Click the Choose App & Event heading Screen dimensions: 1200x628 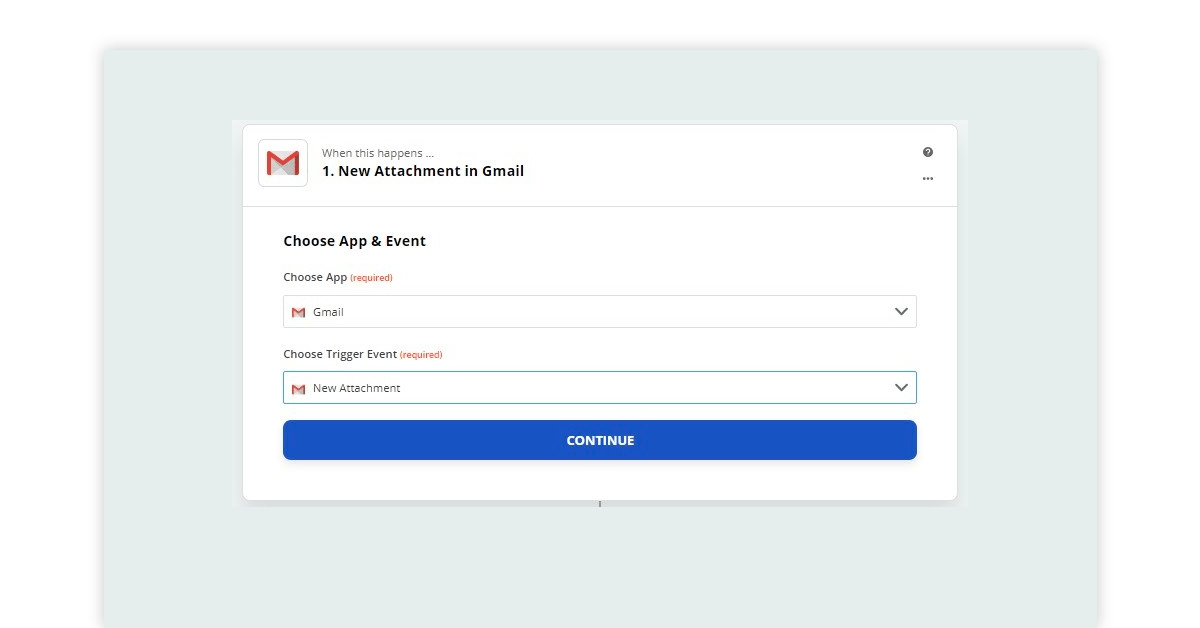click(355, 241)
